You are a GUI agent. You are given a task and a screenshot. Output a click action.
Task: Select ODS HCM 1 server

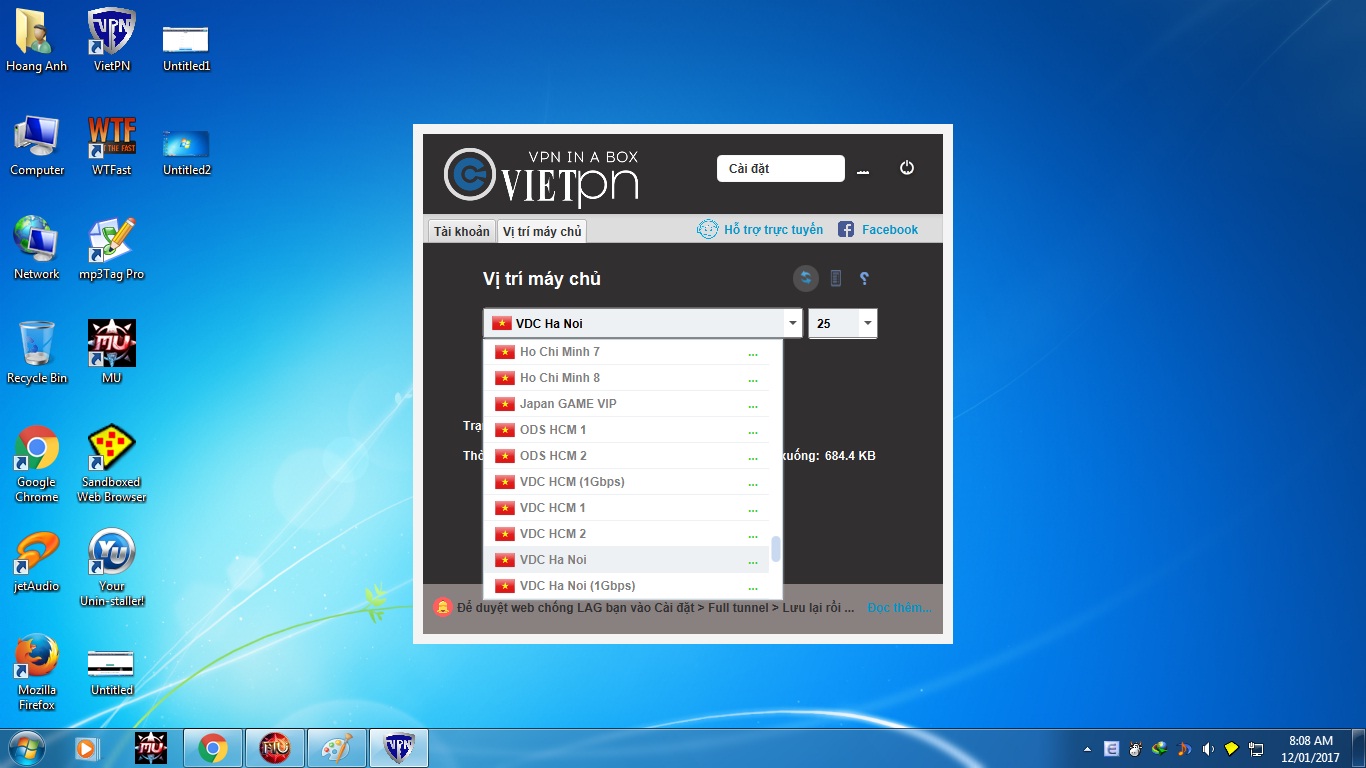click(x=627, y=430)
